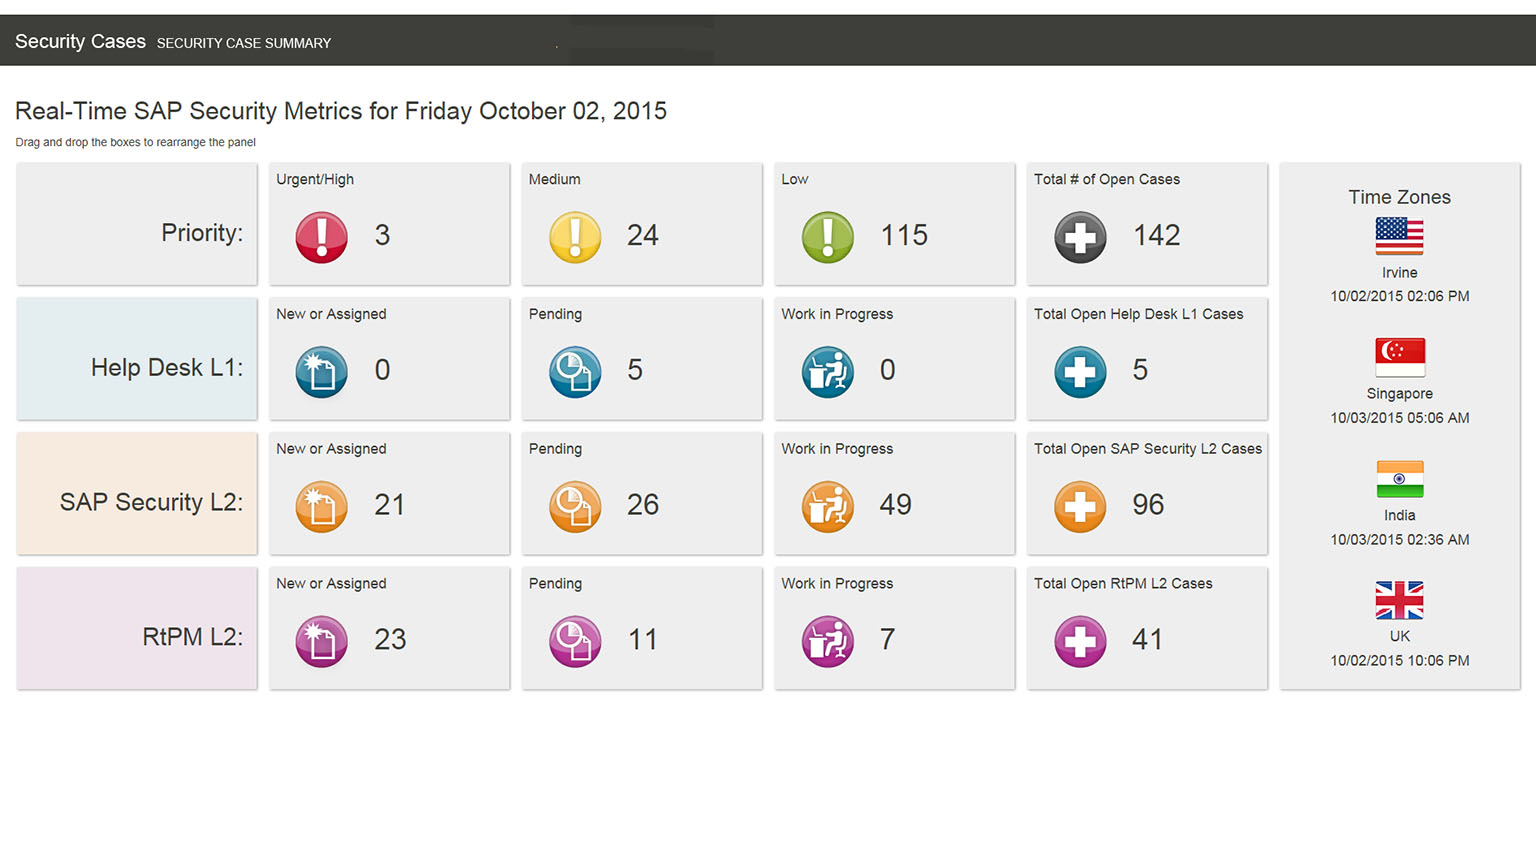
Task: Select the India flag in Time Zones
Action: pyautogui.click(x=1399, y=479)
